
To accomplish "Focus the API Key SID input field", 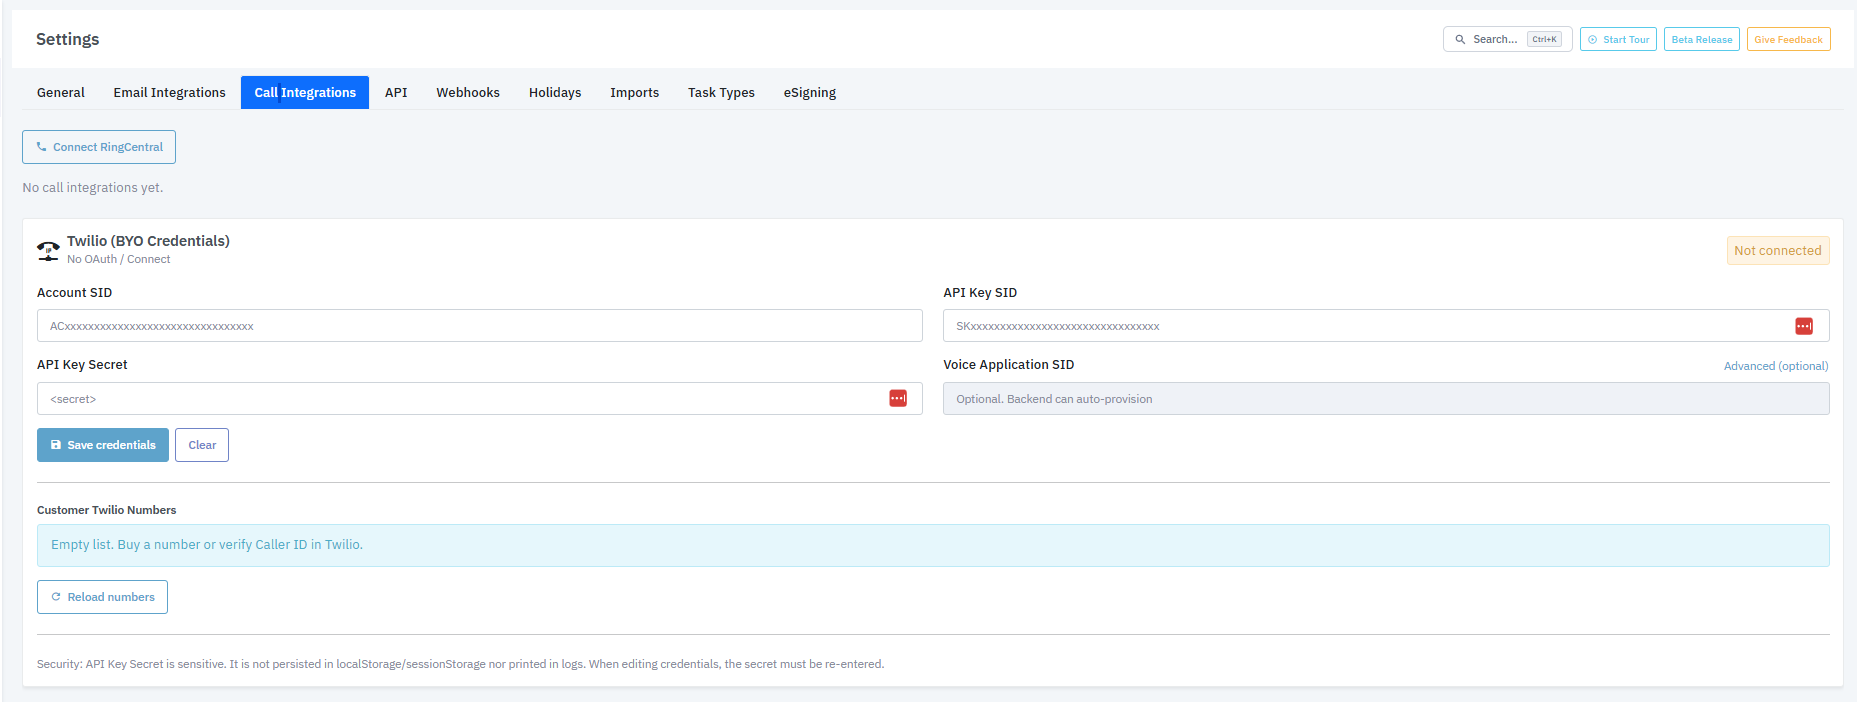I will click(1386, 326).
